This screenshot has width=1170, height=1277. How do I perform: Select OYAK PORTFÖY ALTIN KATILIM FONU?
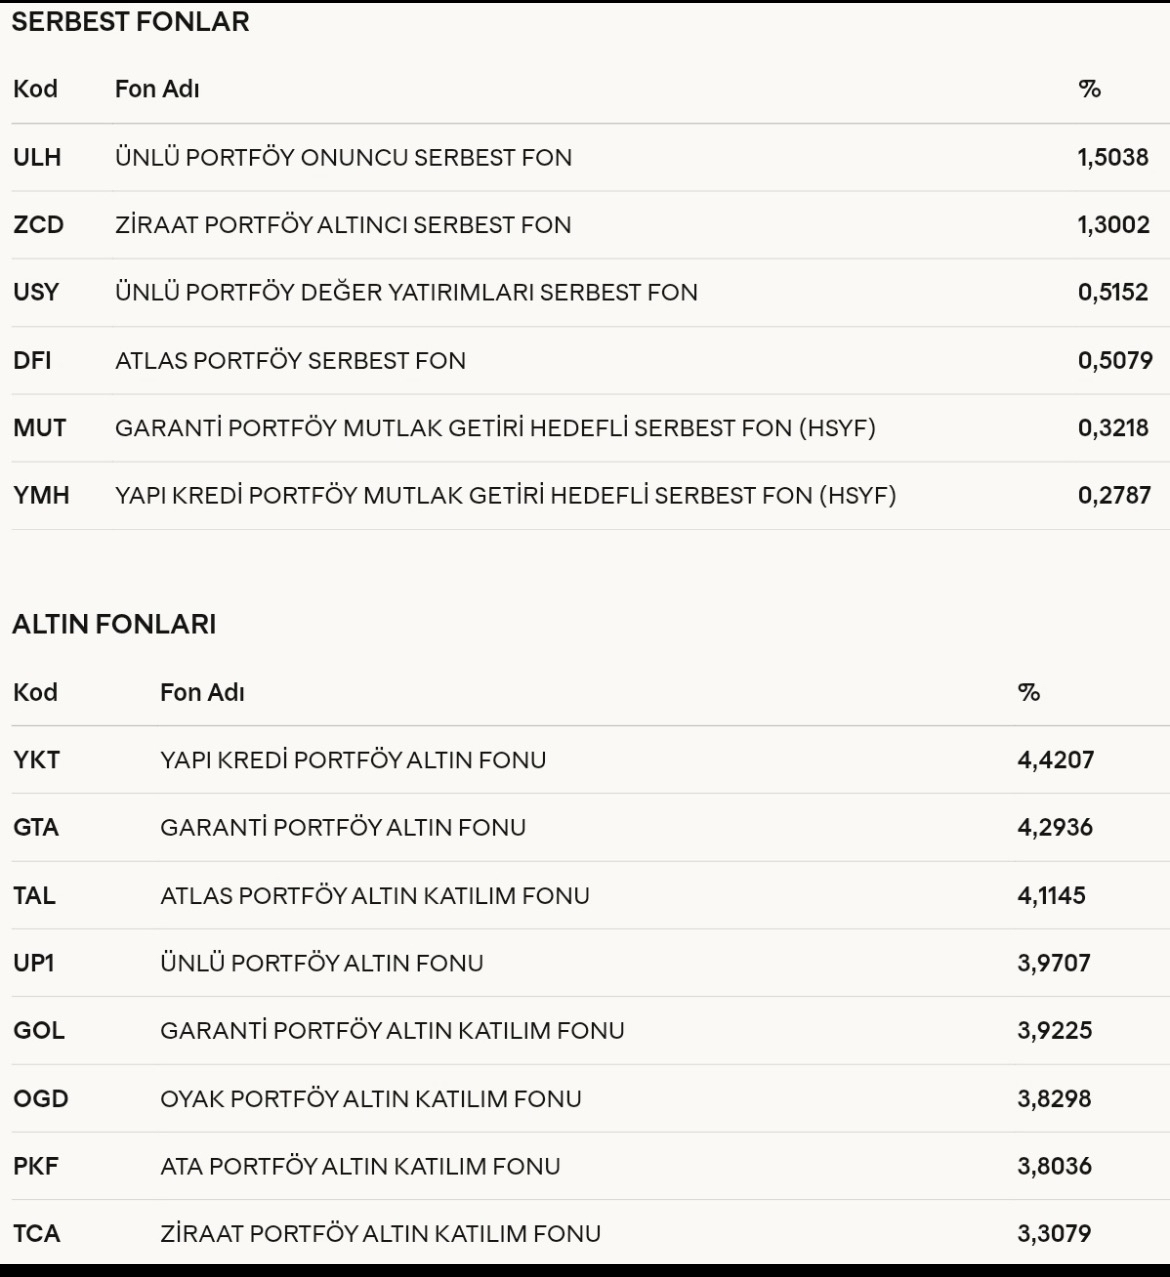[370, 1098]
